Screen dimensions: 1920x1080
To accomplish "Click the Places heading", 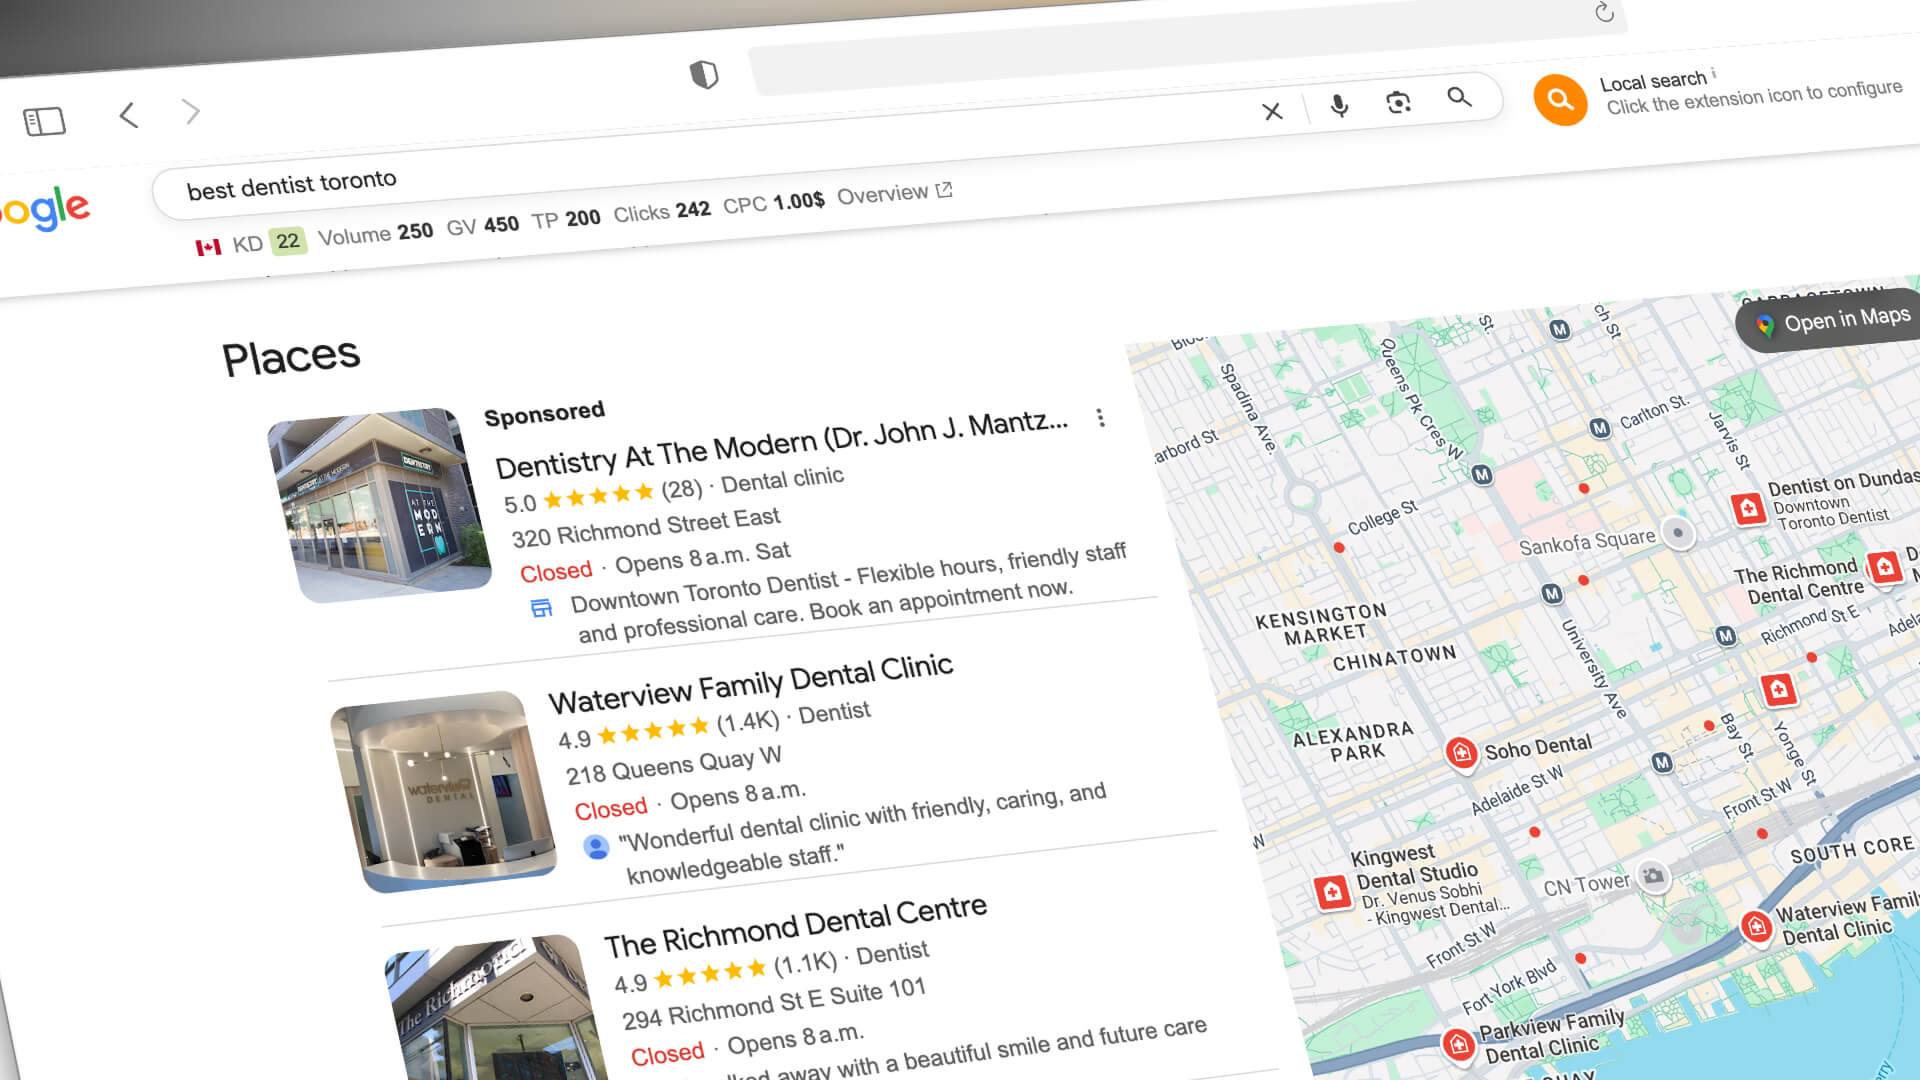I will tap(290, 357).
